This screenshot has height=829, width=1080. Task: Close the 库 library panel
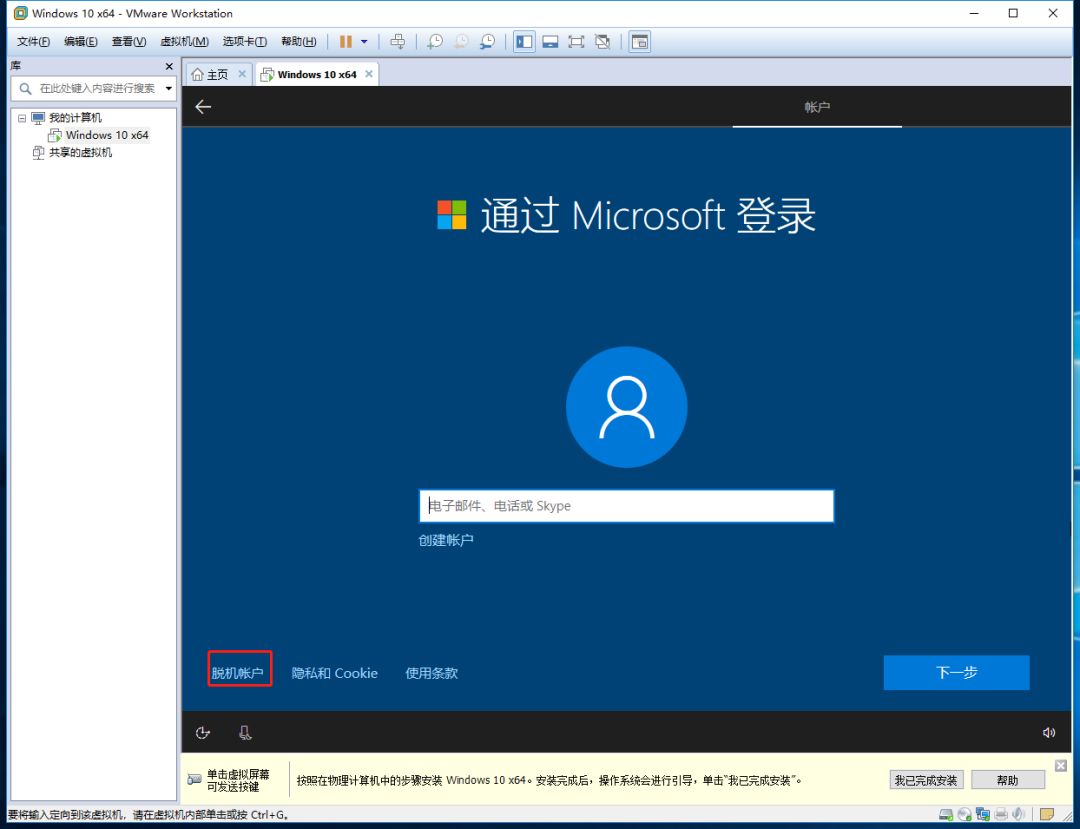coord(169,66)
